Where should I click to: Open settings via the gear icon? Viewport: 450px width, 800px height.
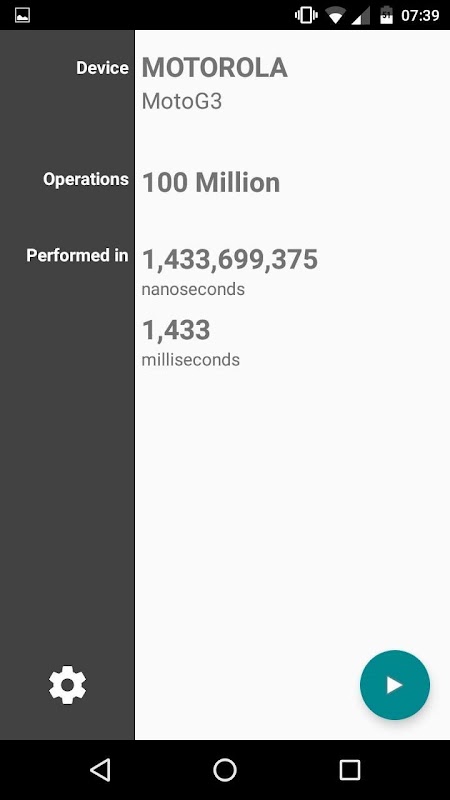[67, 685]
